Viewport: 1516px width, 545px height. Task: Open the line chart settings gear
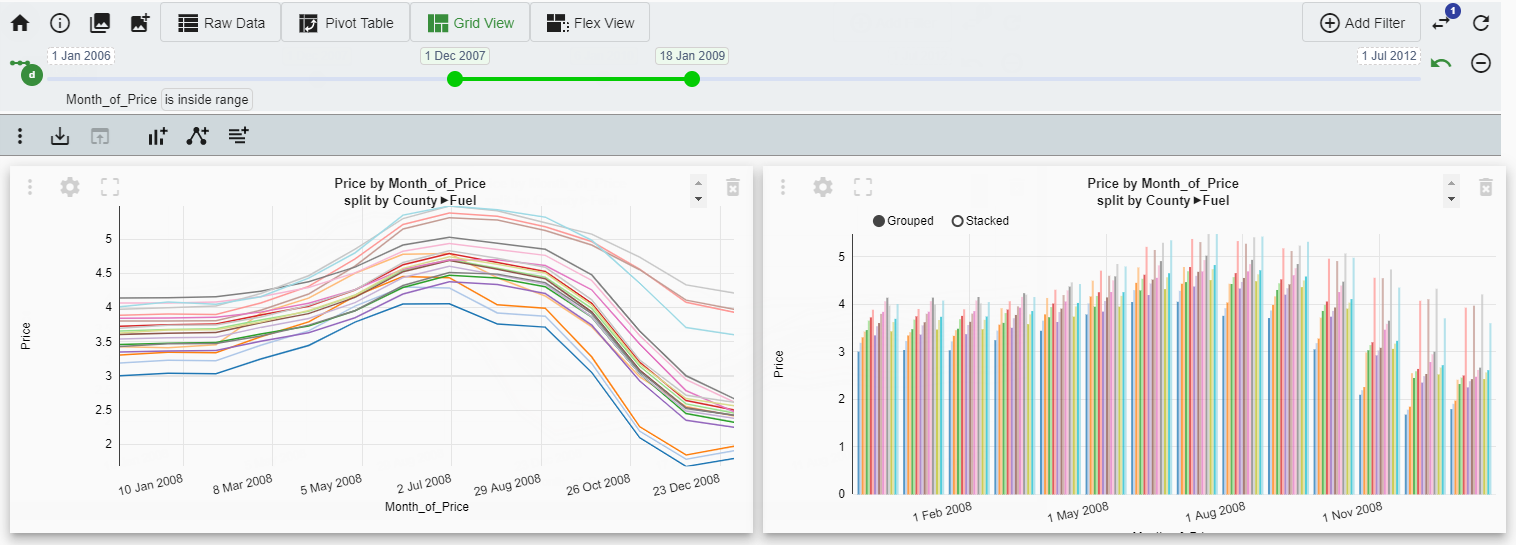[x=70, y=187]
